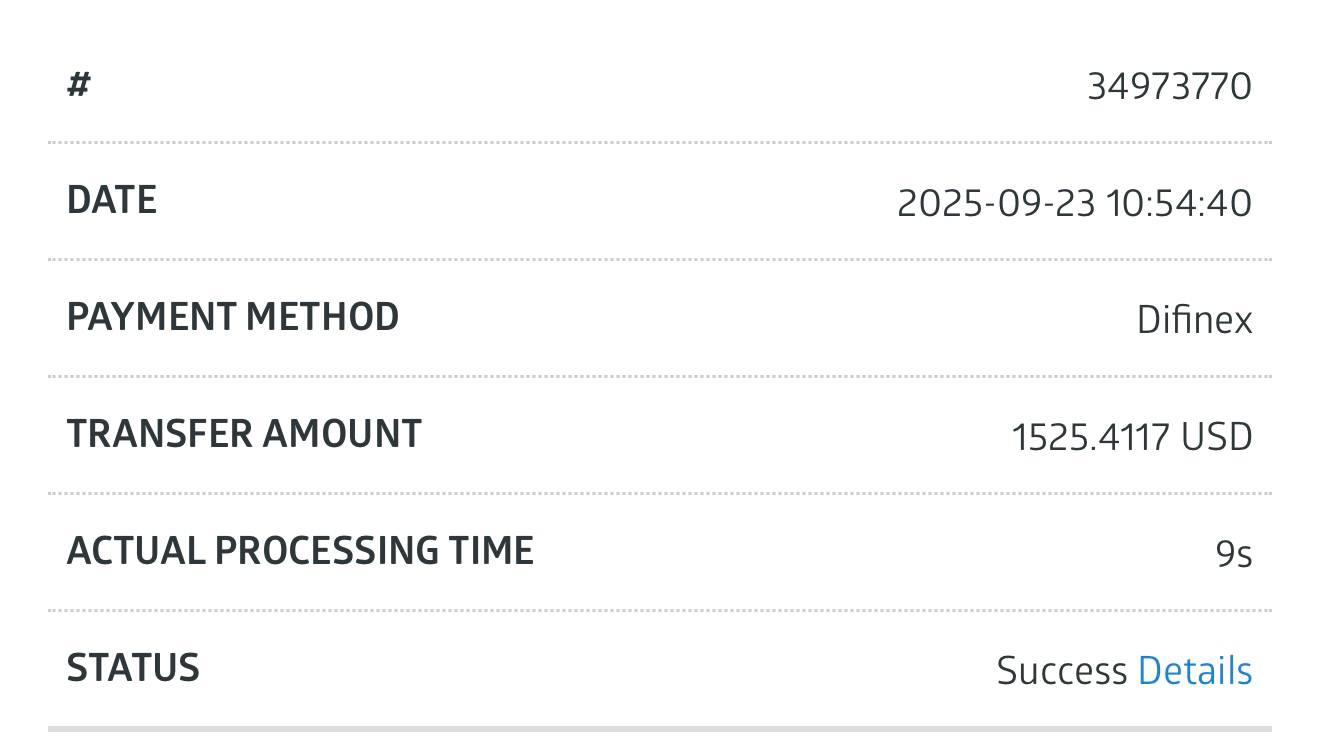Click the USD currency text

coord(1216,438)
